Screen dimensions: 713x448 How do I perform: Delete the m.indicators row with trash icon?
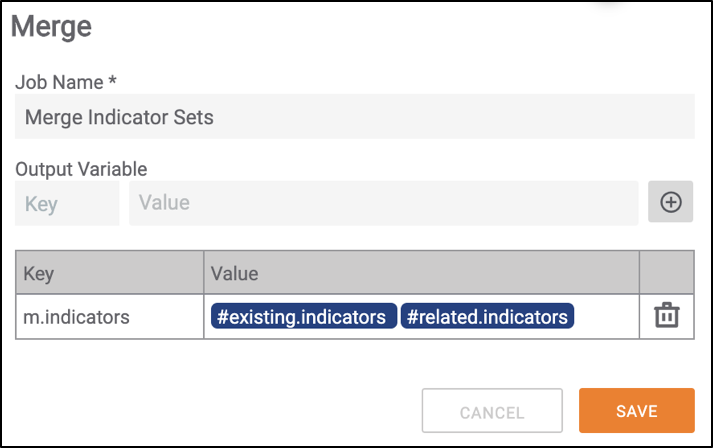(x=667, y=315)
